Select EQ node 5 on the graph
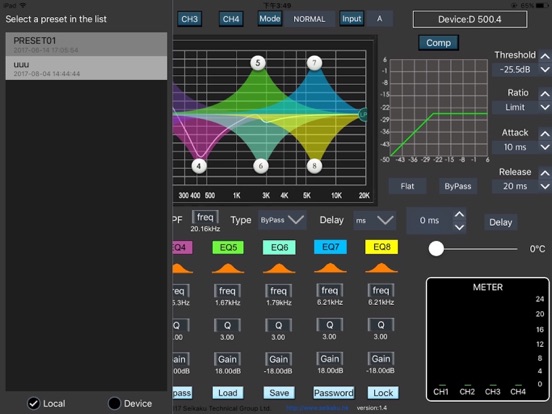Screen dimensions: 552x414 point(258,63)
